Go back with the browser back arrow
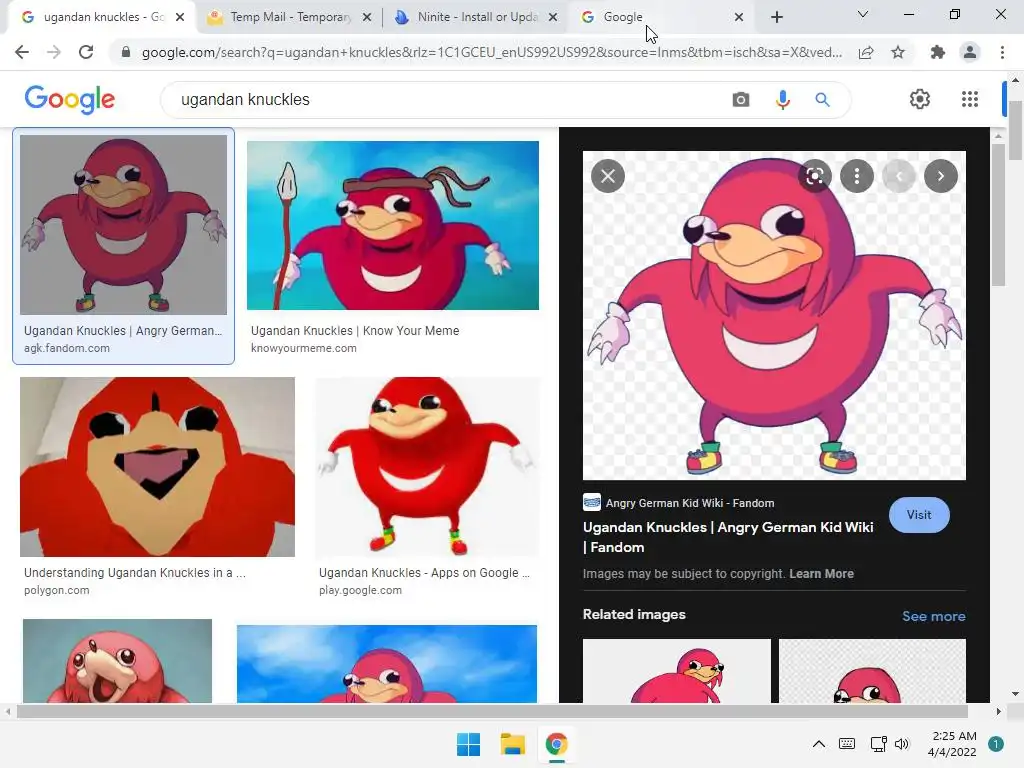 tap(22, 52)
